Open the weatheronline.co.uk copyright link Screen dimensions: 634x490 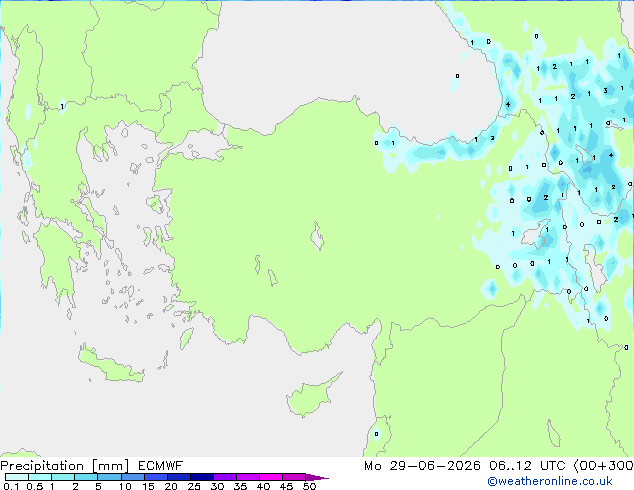(550, 481)
